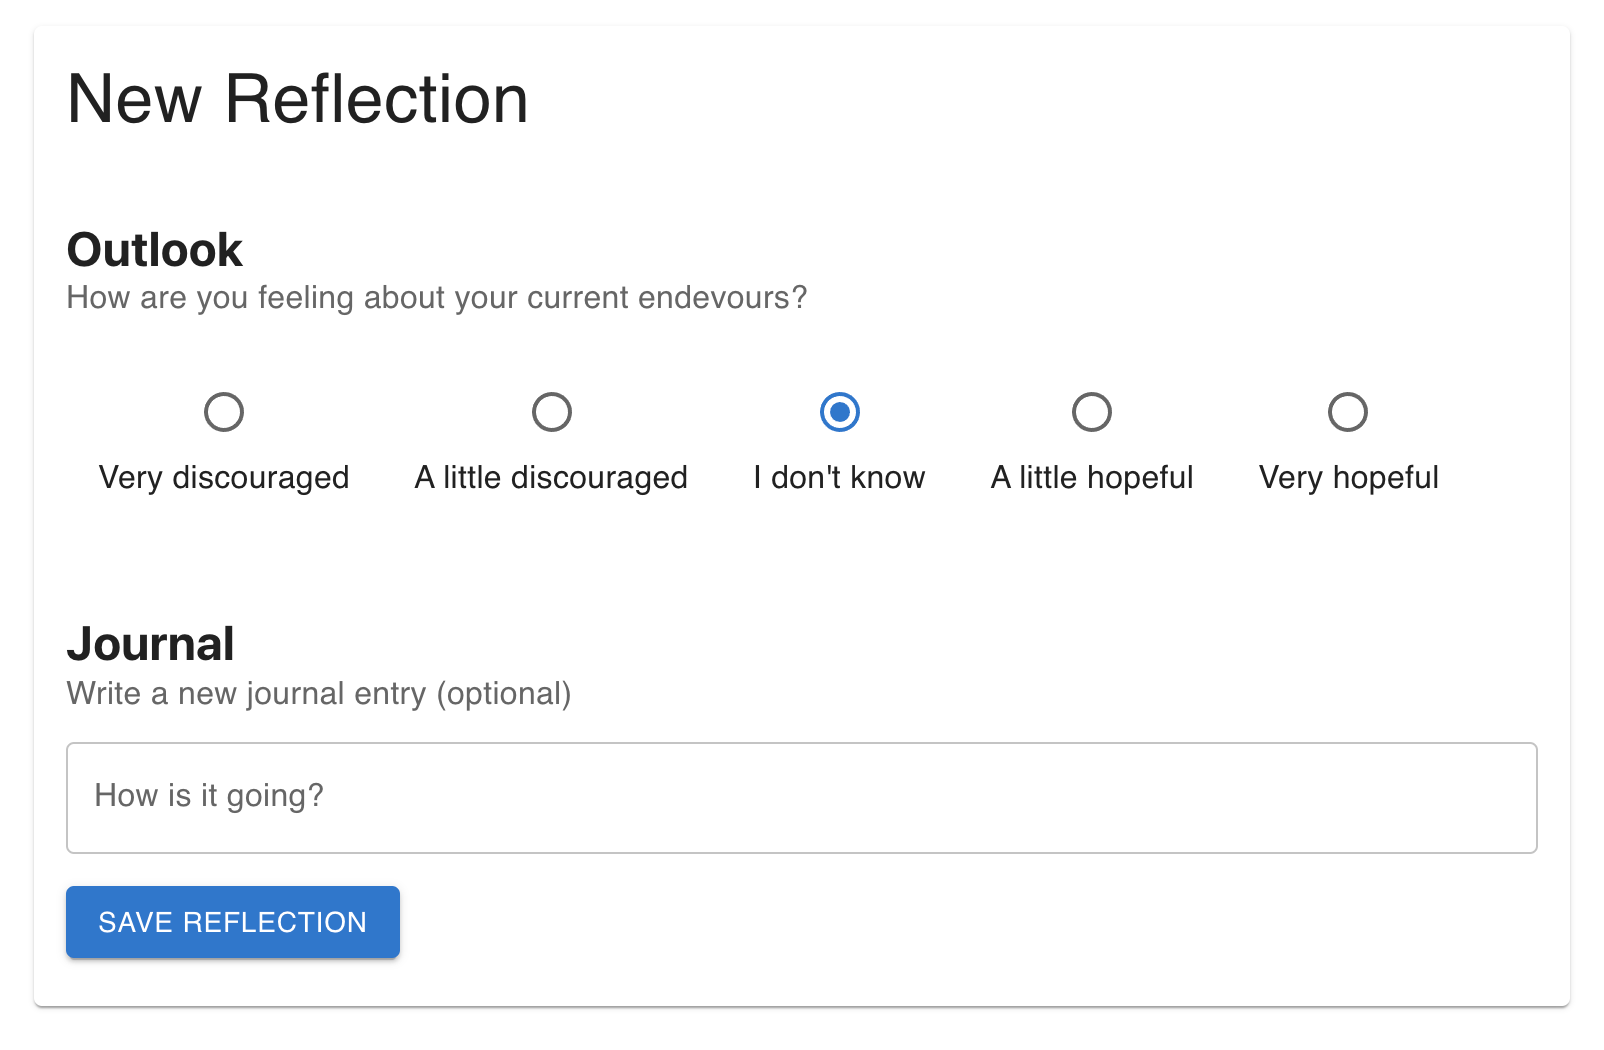Click the Very discouraged label text
This screenshot has width=1604, height=1050.
click(224, 477)
